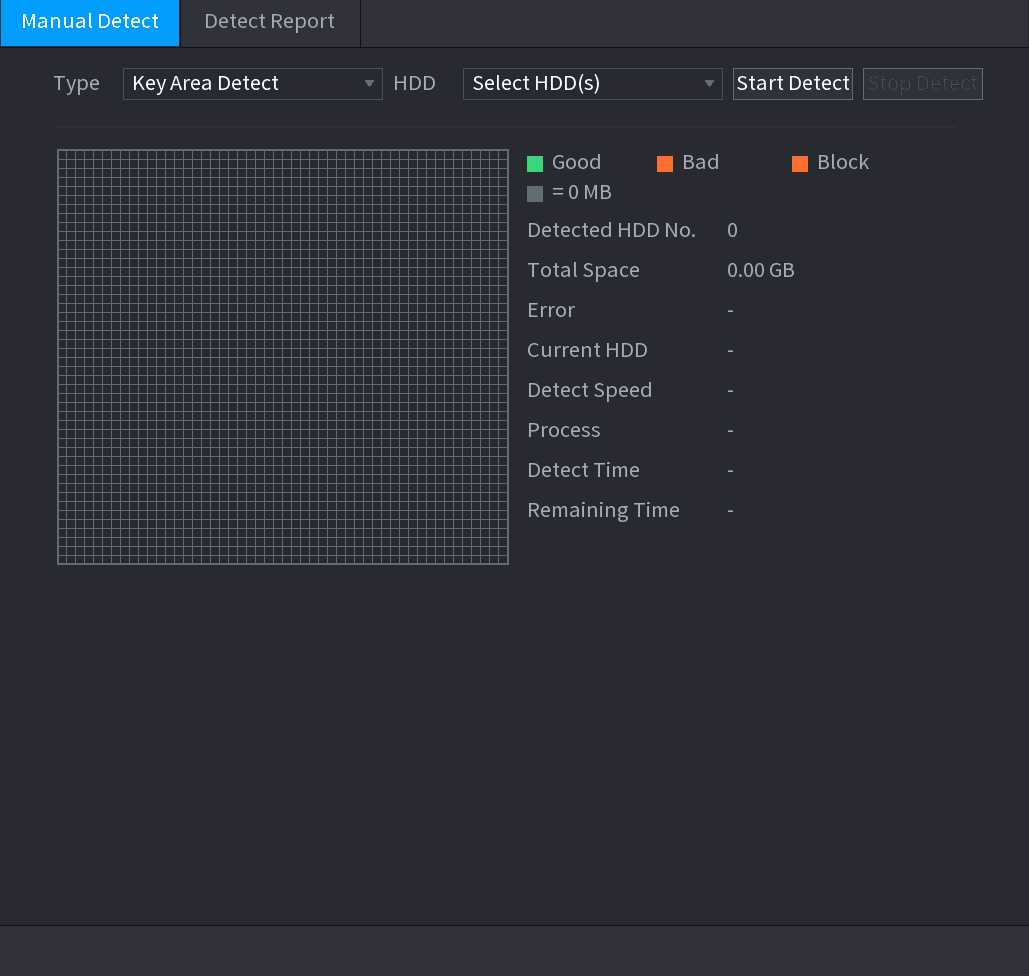Expand the Select HDD(s) dropdown

[593, 84]
